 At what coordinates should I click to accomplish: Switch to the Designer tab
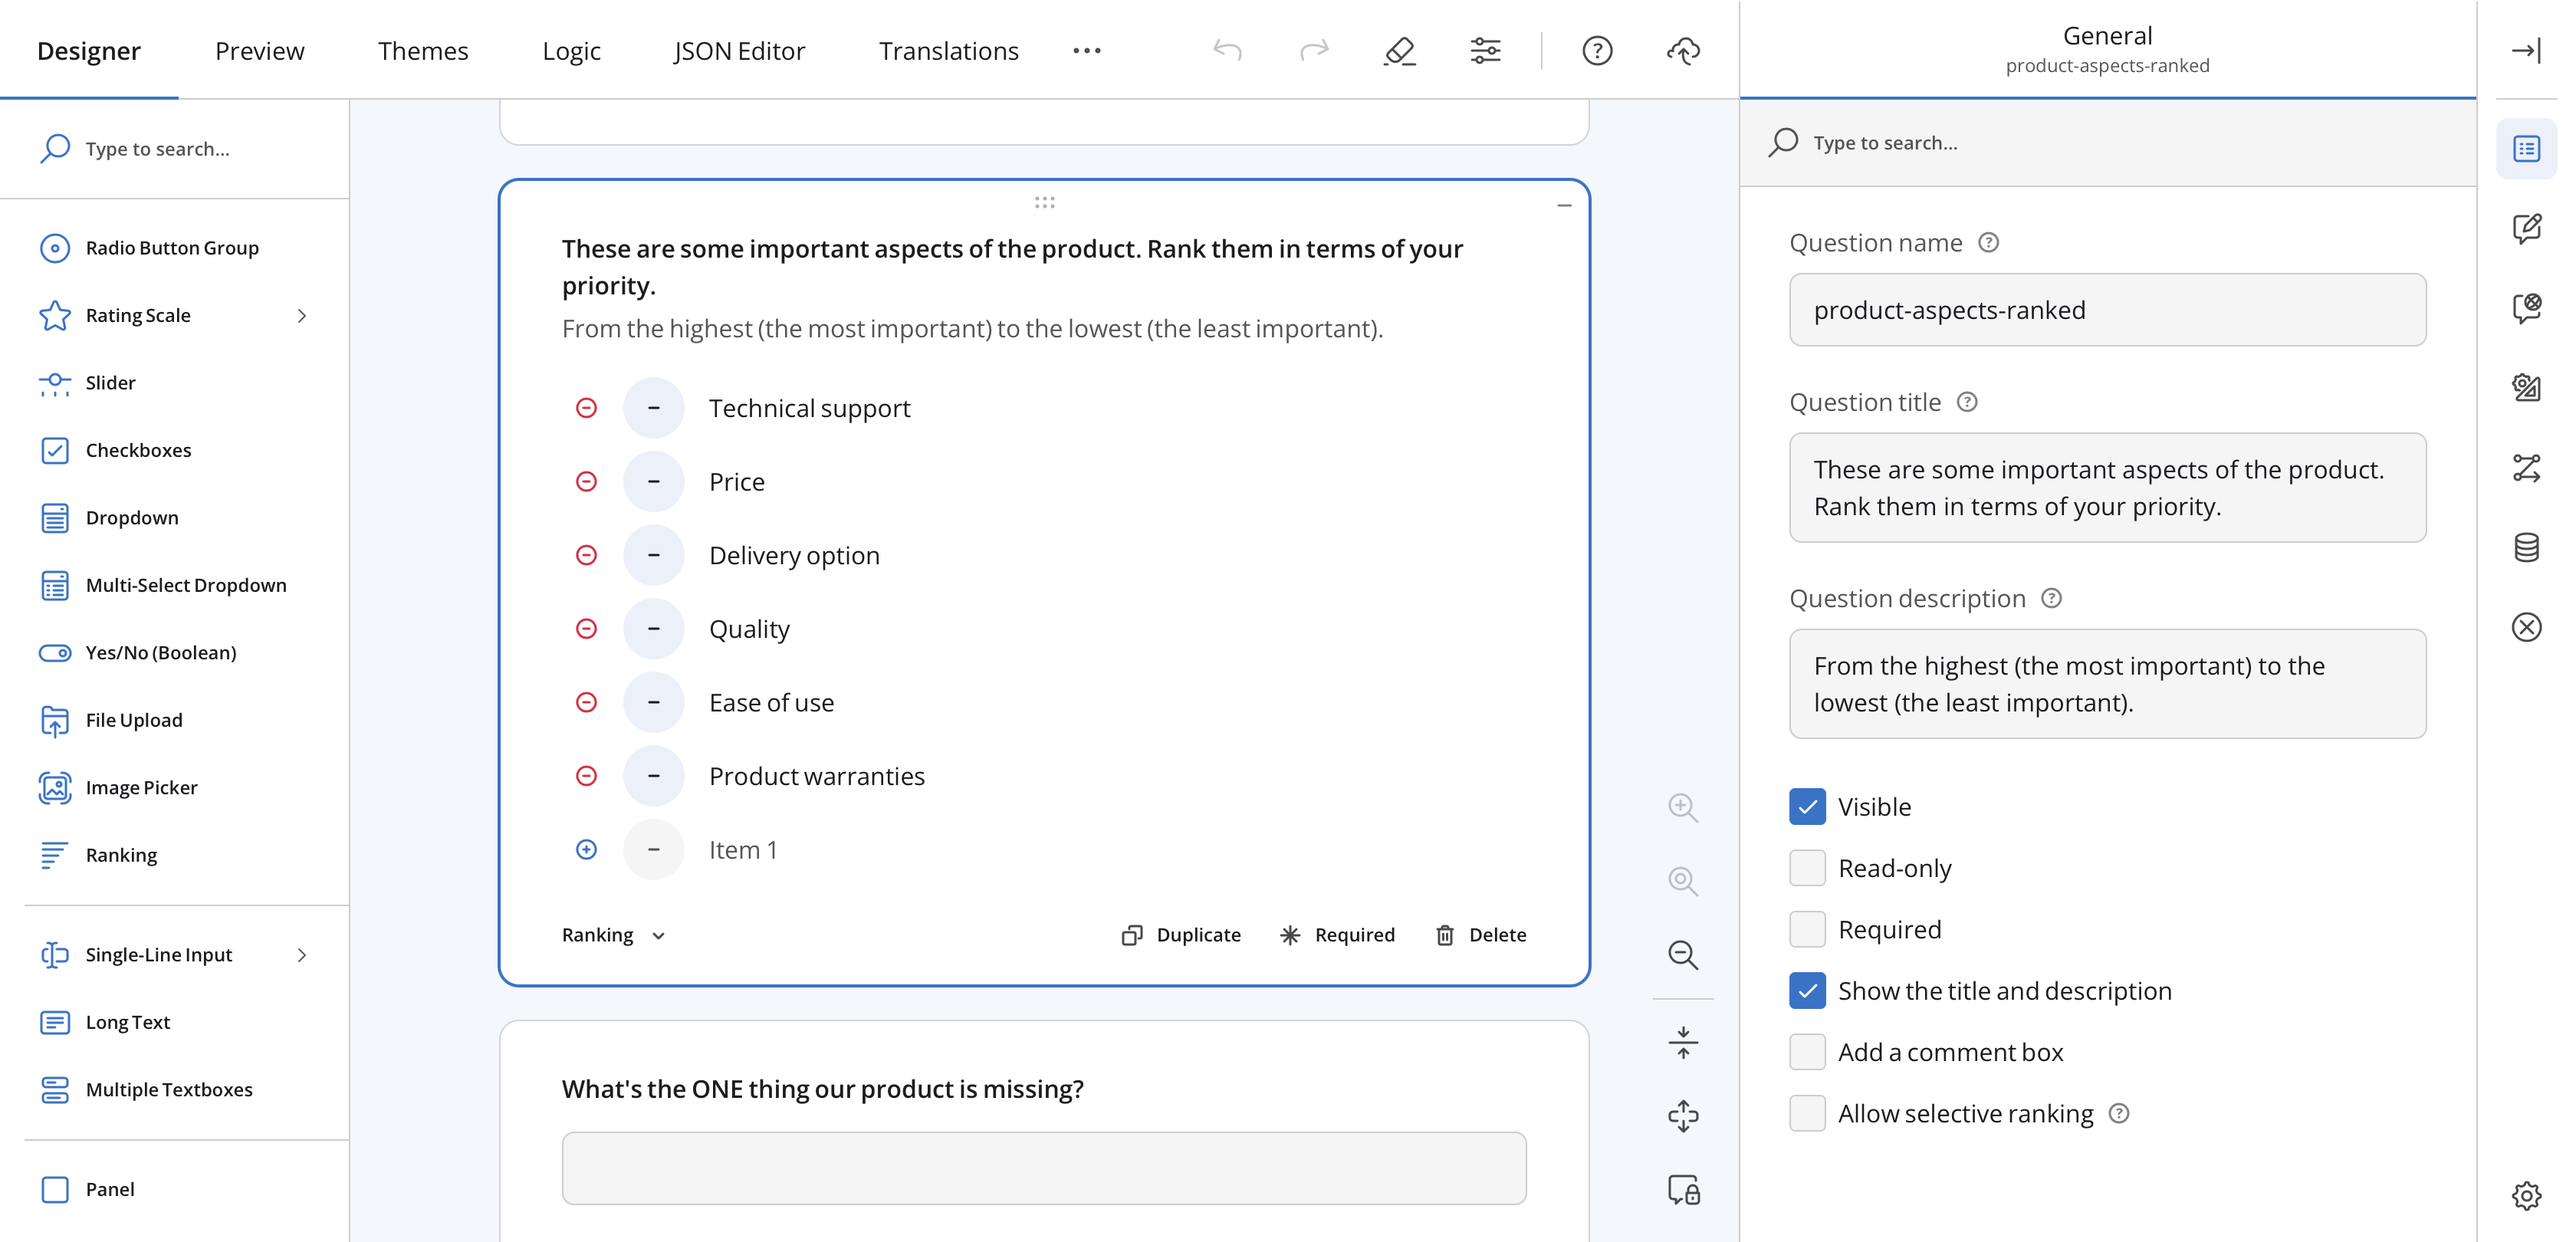click(x=89, y=50)
